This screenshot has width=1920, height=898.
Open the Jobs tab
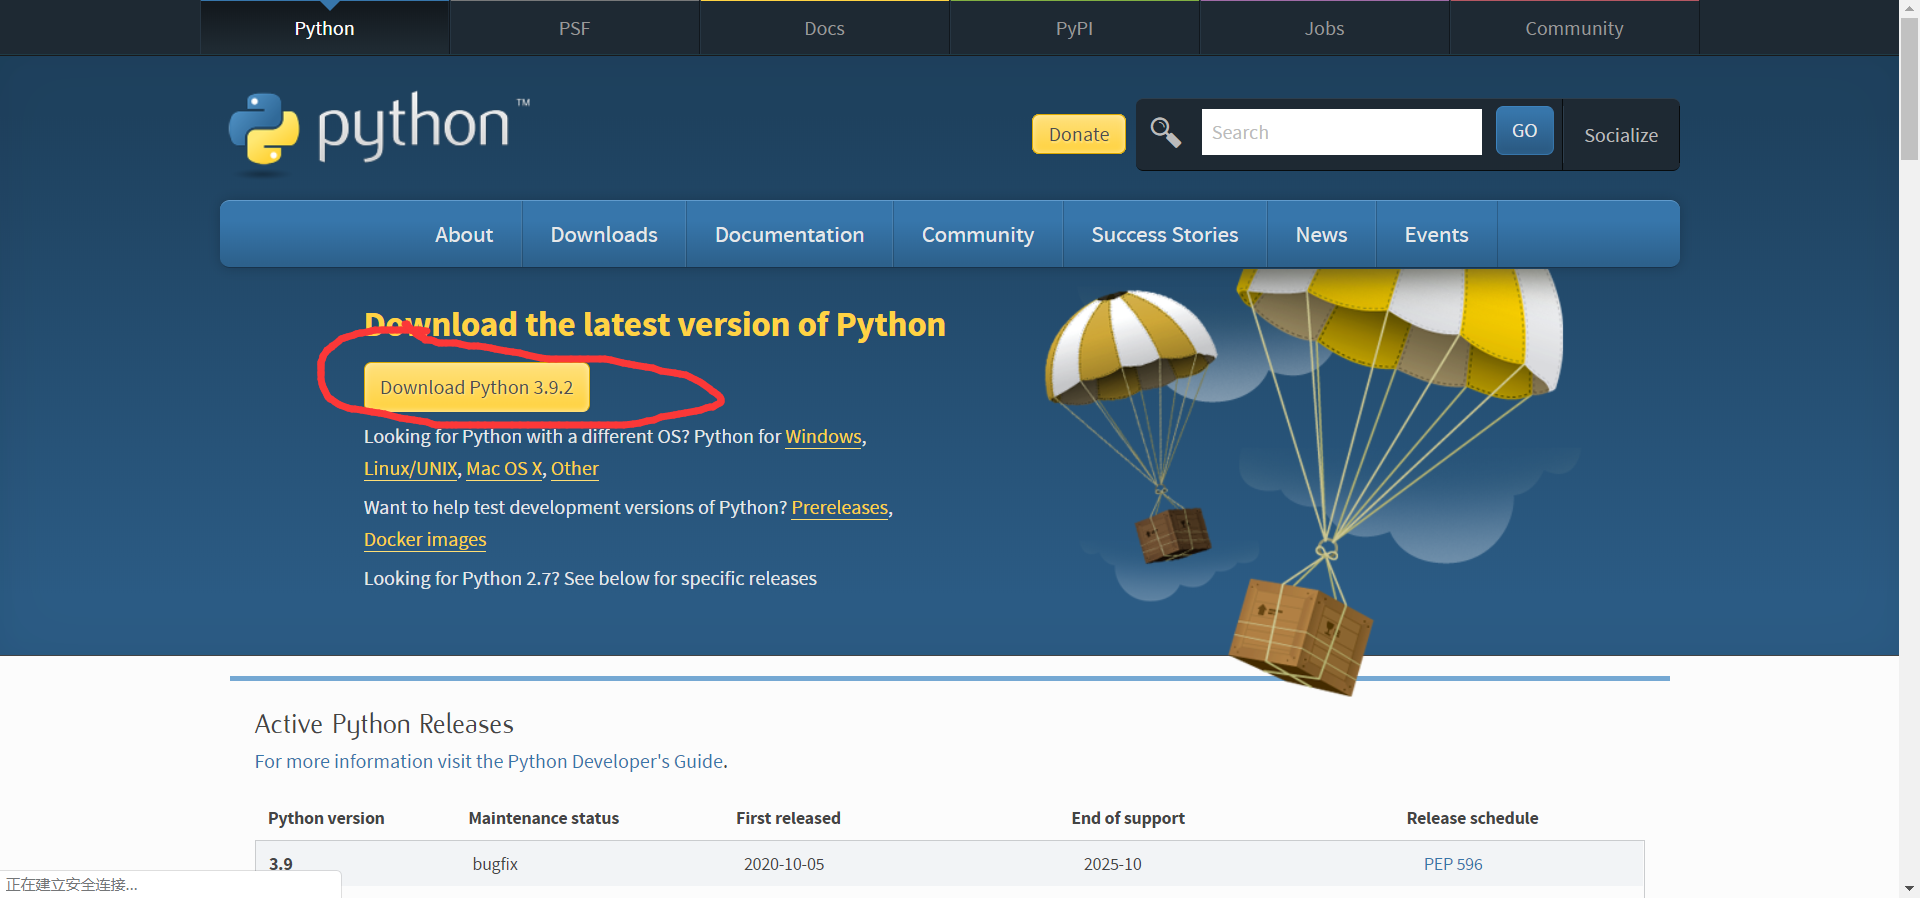(1324, 28)
